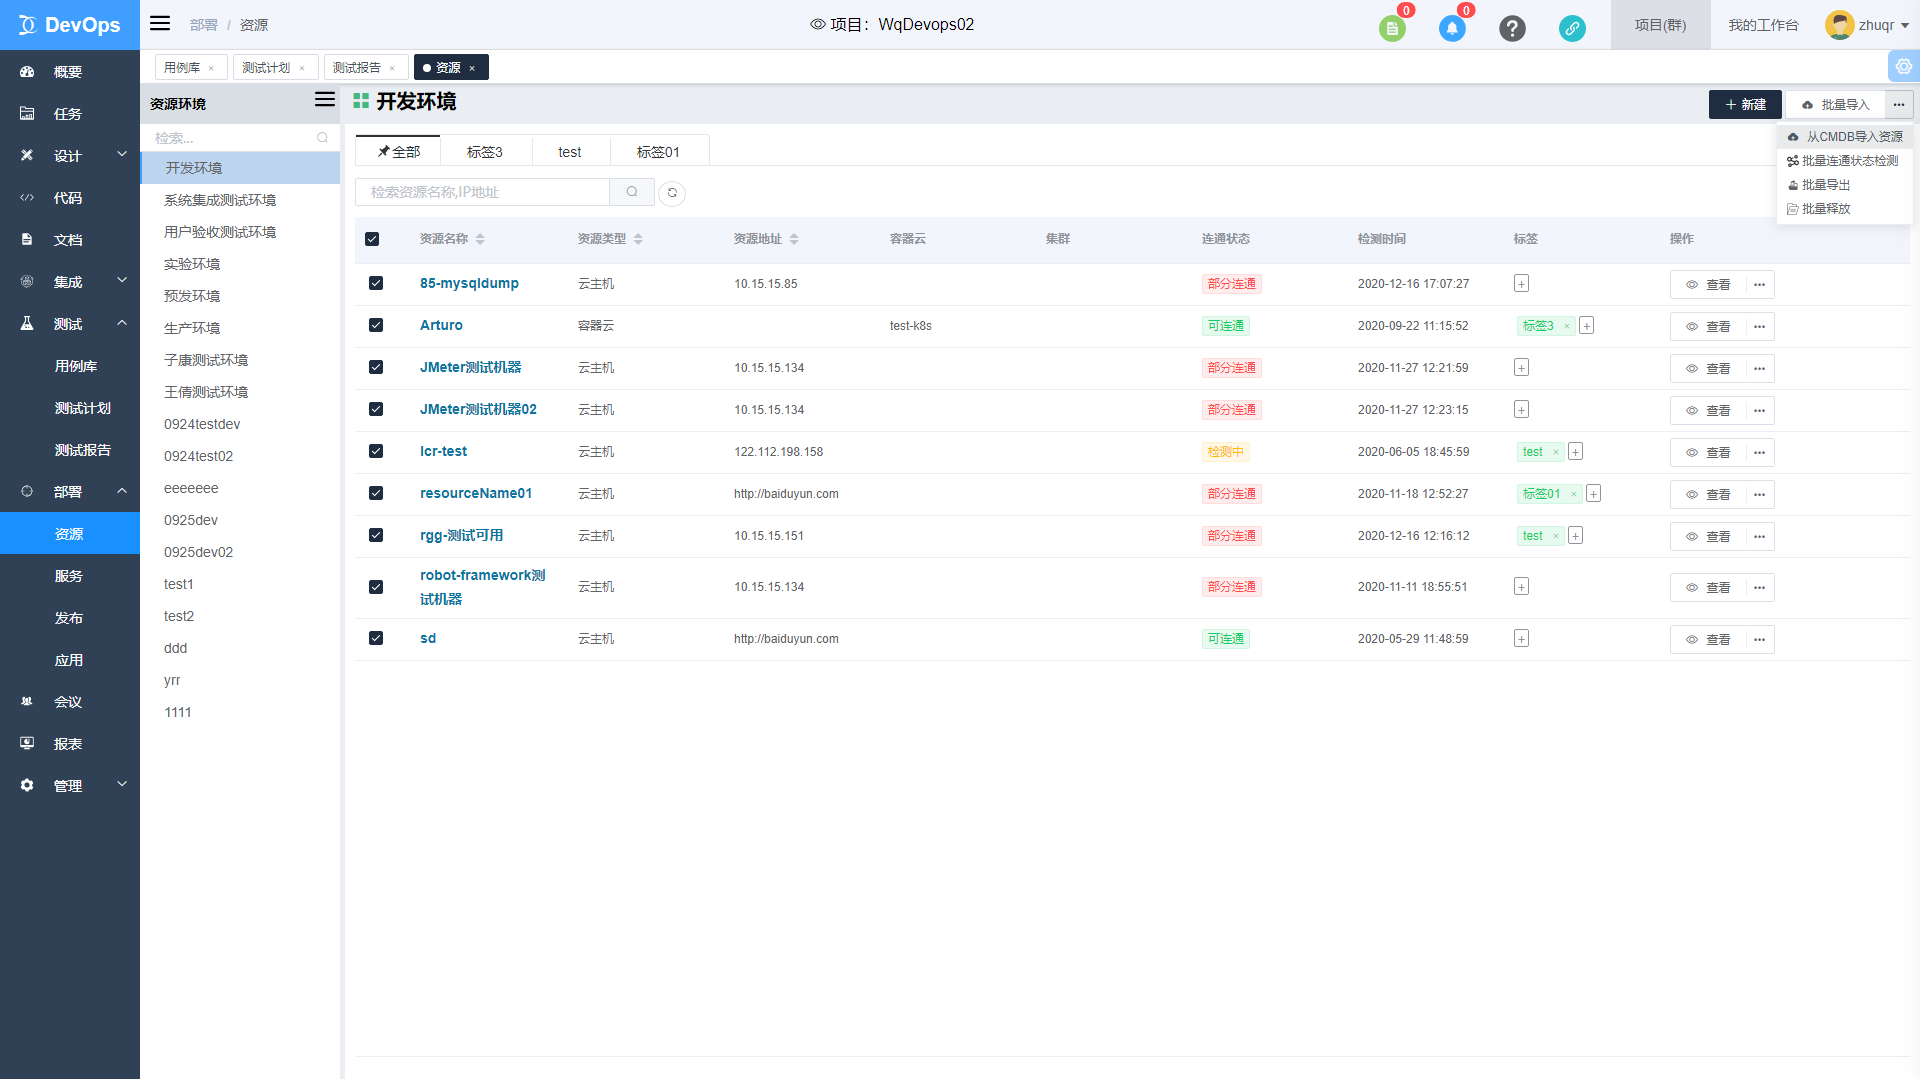
Task: Open the help question mark icon
Action: [1512, 28]
